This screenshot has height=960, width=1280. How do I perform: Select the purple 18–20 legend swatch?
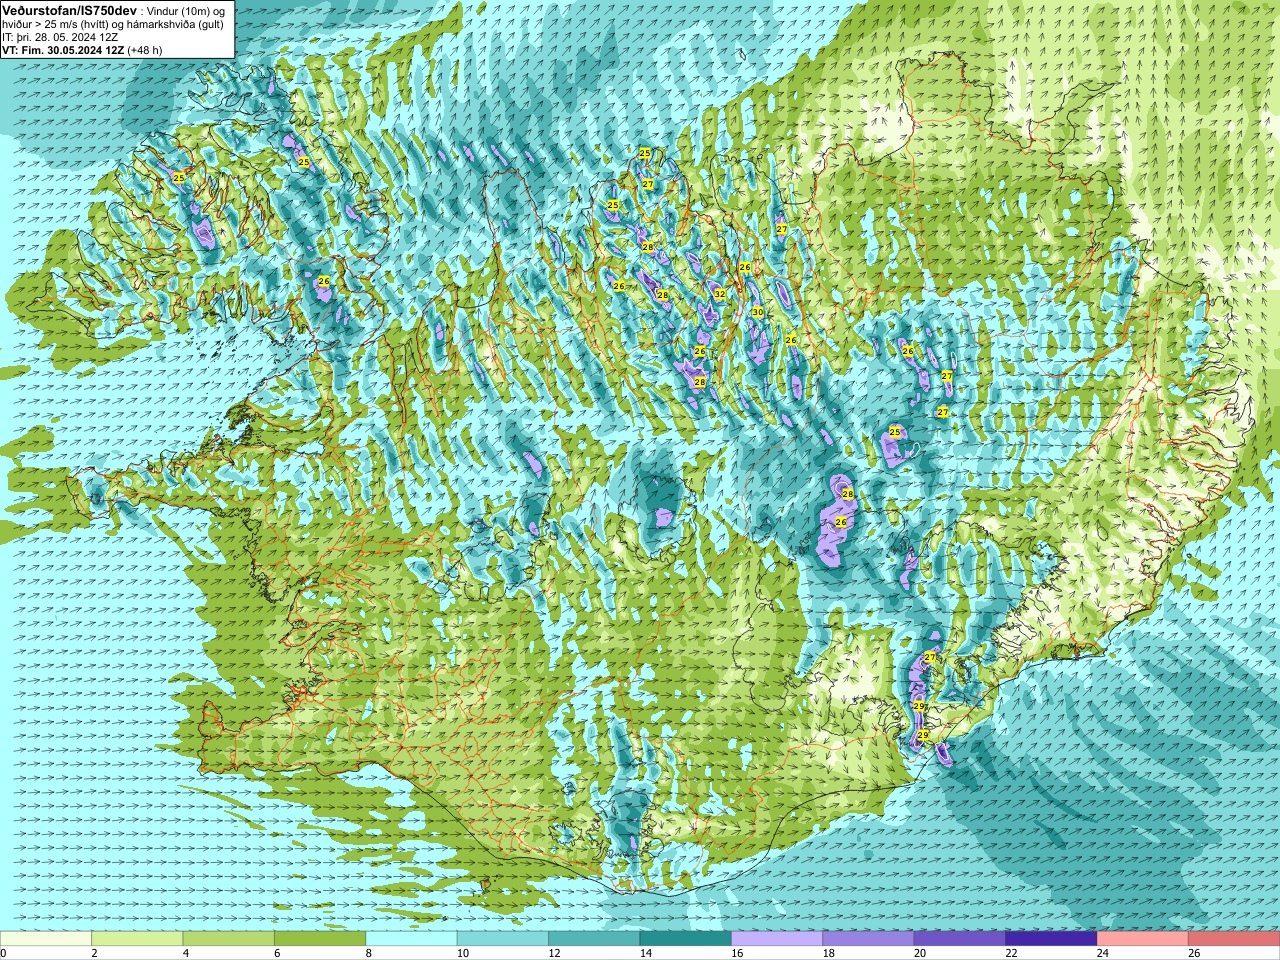869,939
